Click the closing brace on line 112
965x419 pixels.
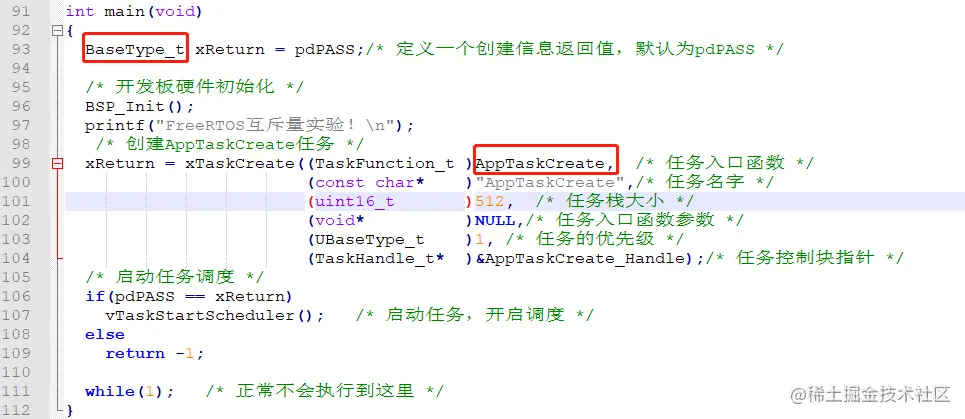coord(70,410)
